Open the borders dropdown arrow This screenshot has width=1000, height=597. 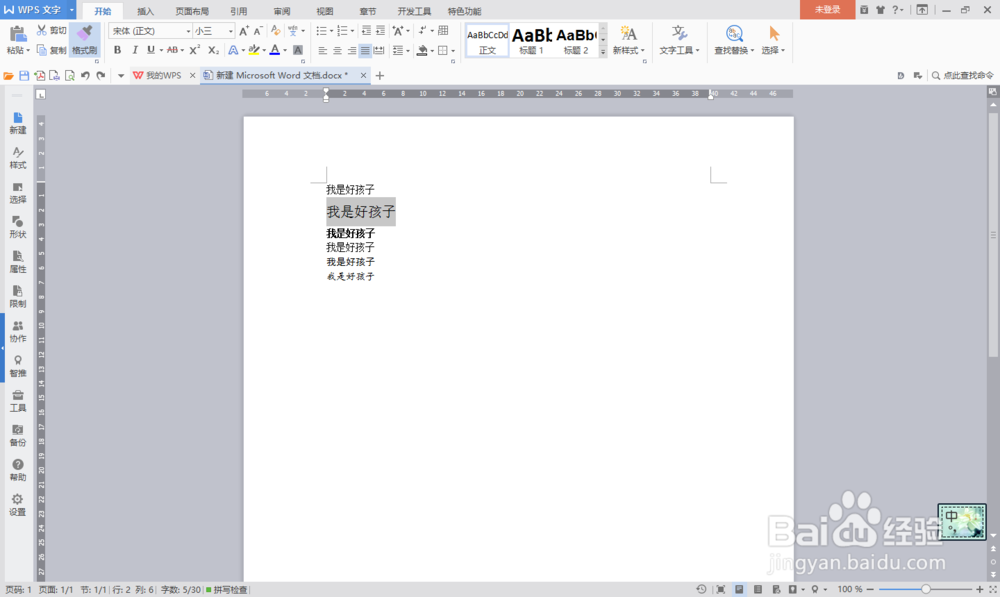pyautogui.click(x=453, y=50)
